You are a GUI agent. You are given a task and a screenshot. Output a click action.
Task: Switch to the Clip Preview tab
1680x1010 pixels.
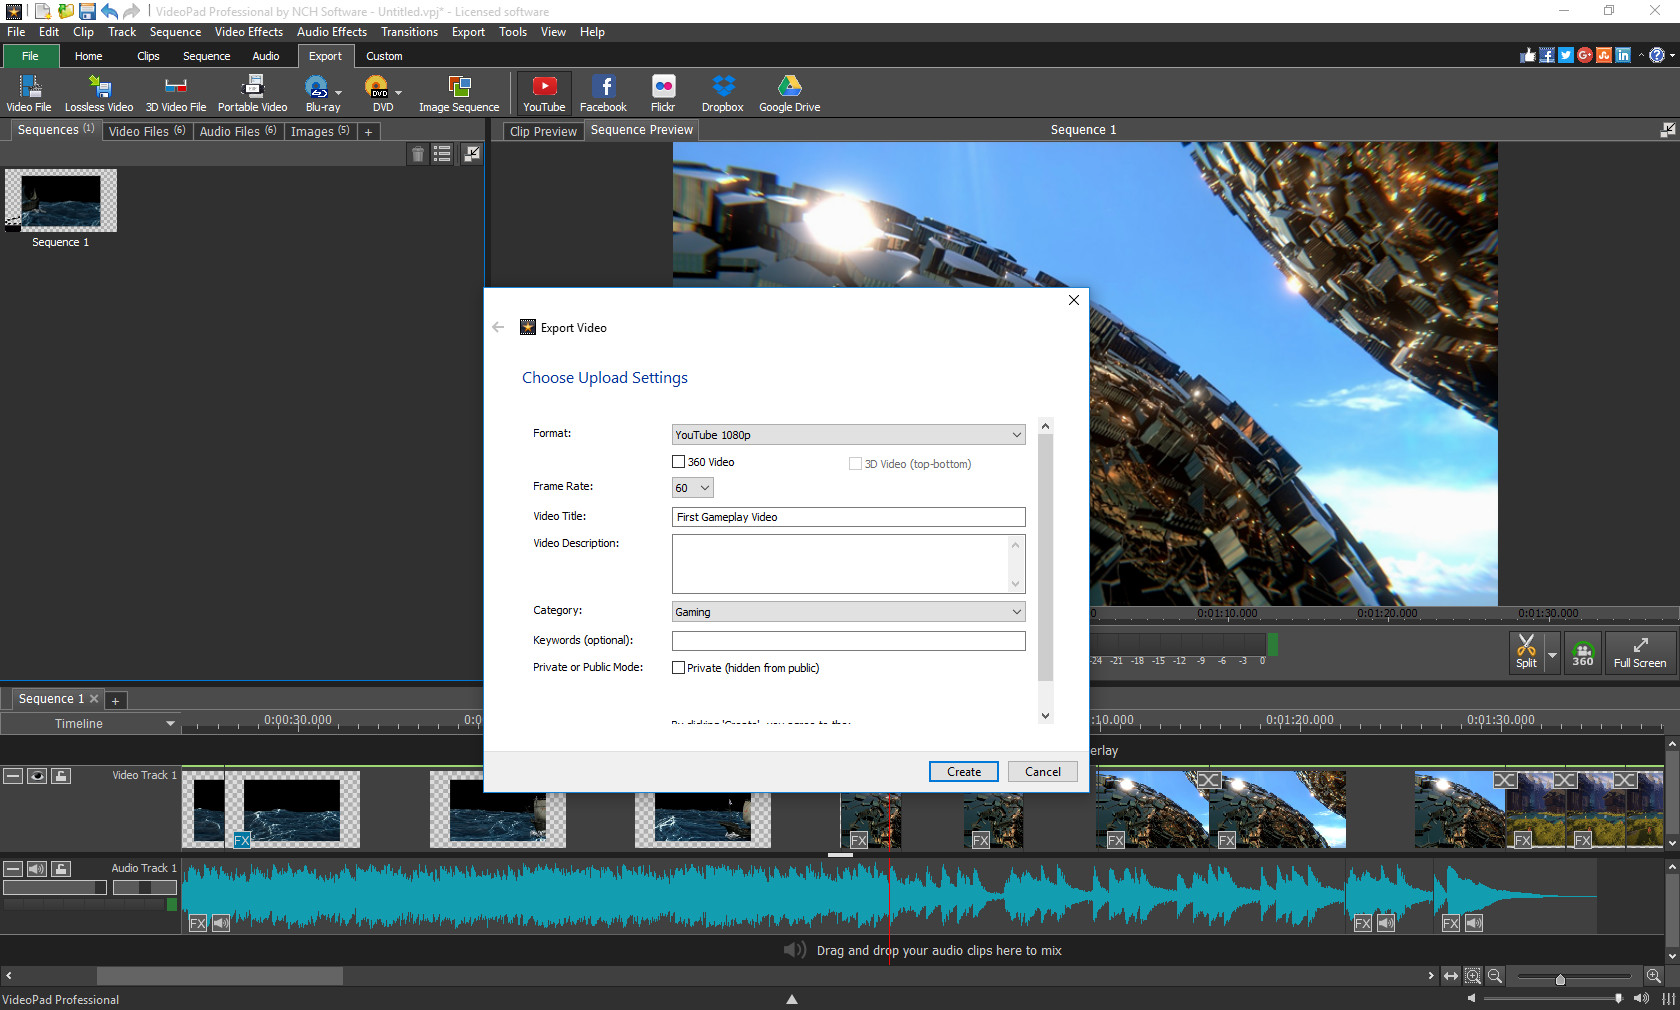(x=542, y=130)
